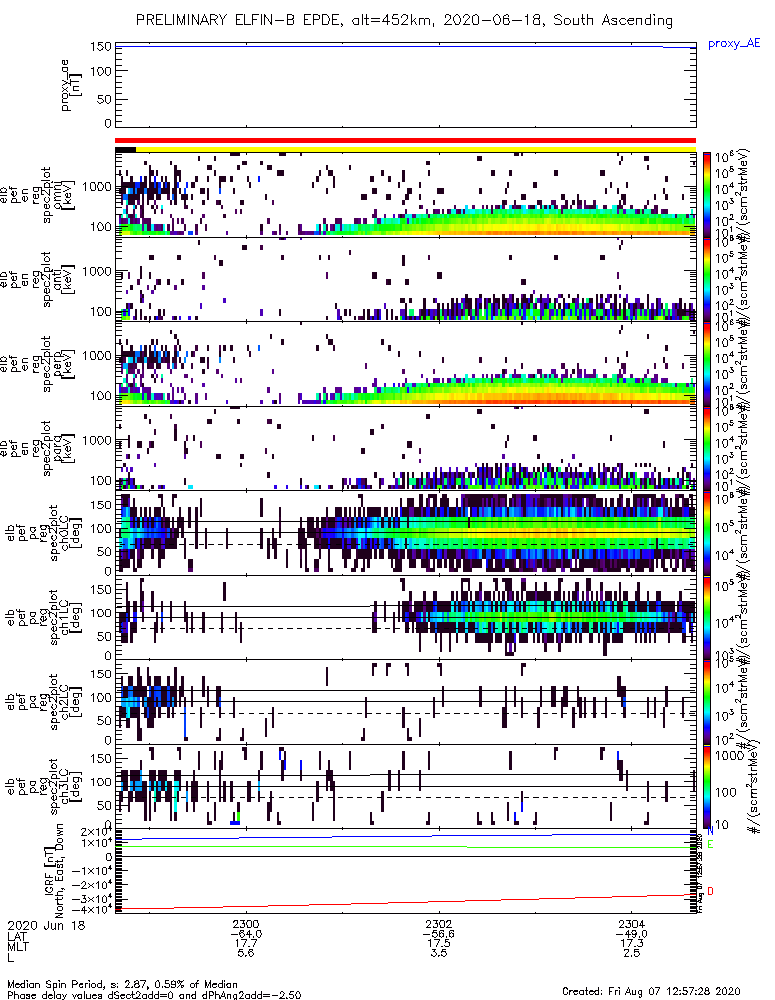
Task: Click the 2300 time axis label
Action: point(246,924)
